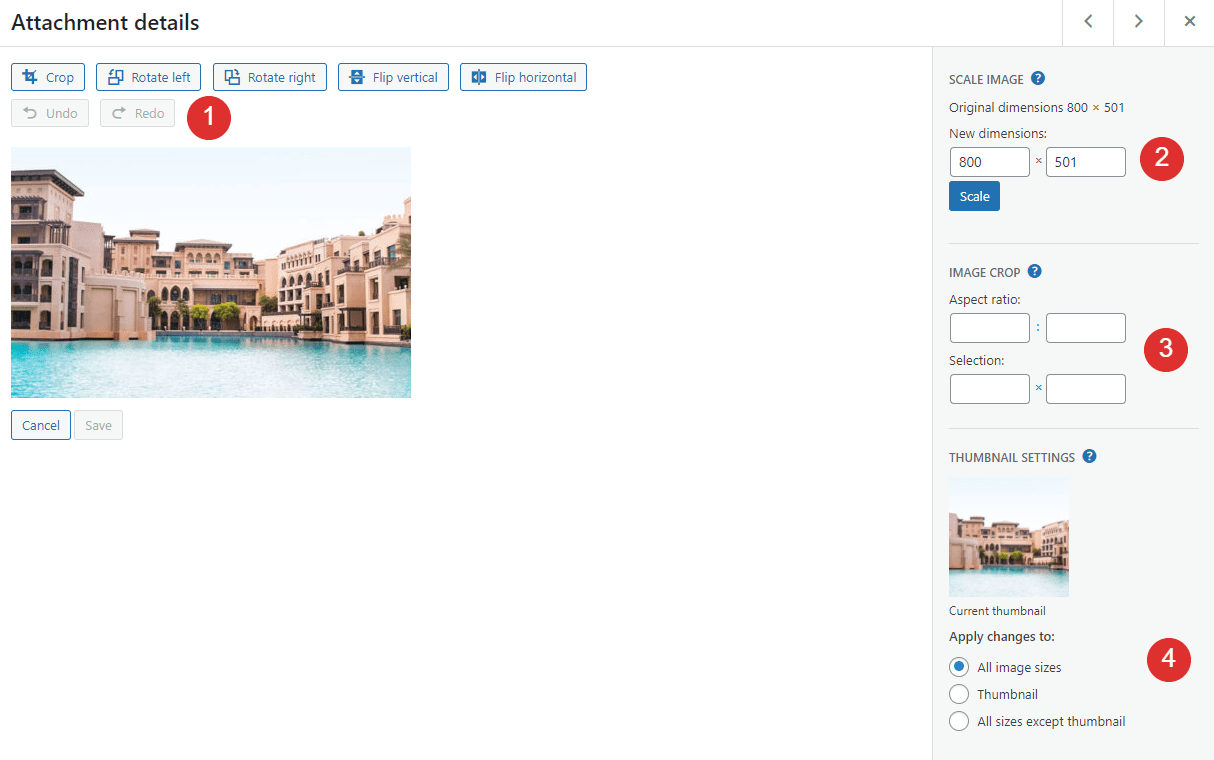The image size is (1214, 760).
Task: Flip the image vertically
Action: tap(393, 77)
